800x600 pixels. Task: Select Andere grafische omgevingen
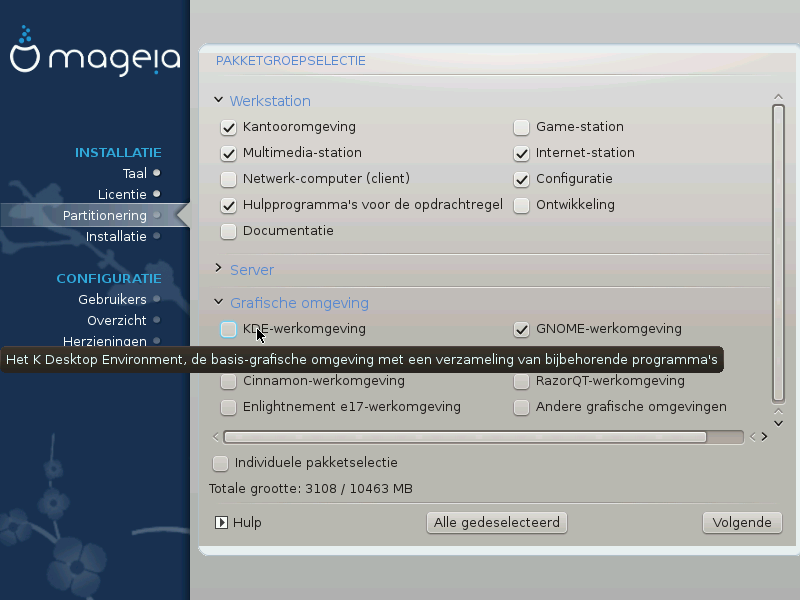tap(521, 407)
